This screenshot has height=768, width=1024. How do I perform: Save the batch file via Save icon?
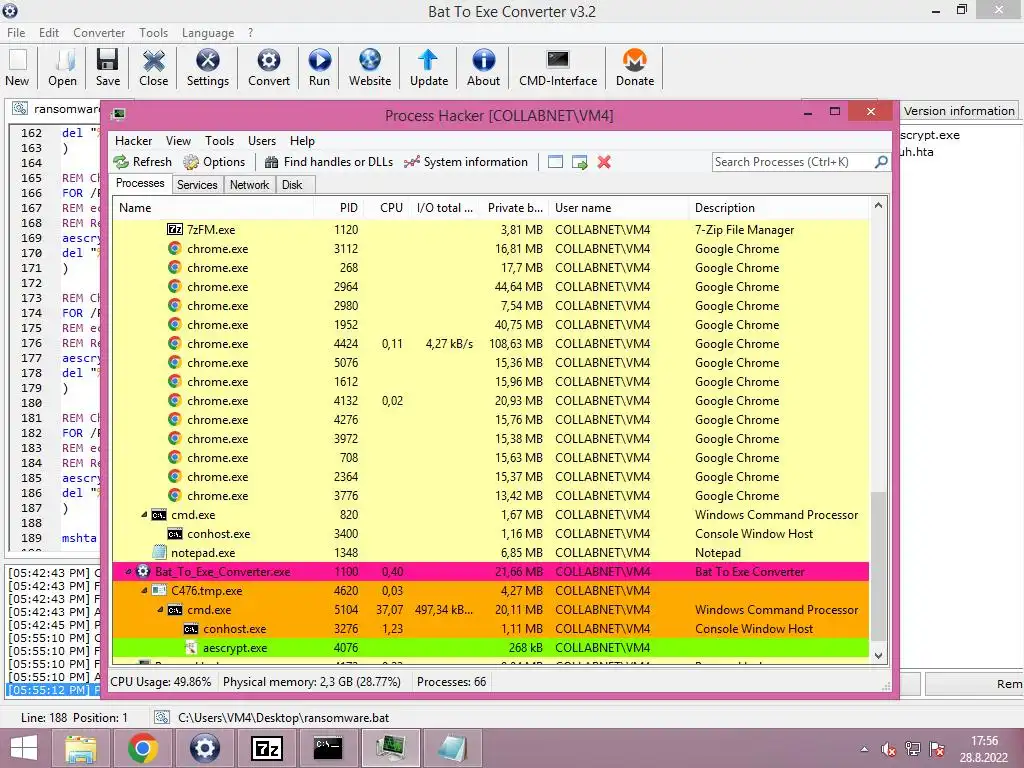108,68
